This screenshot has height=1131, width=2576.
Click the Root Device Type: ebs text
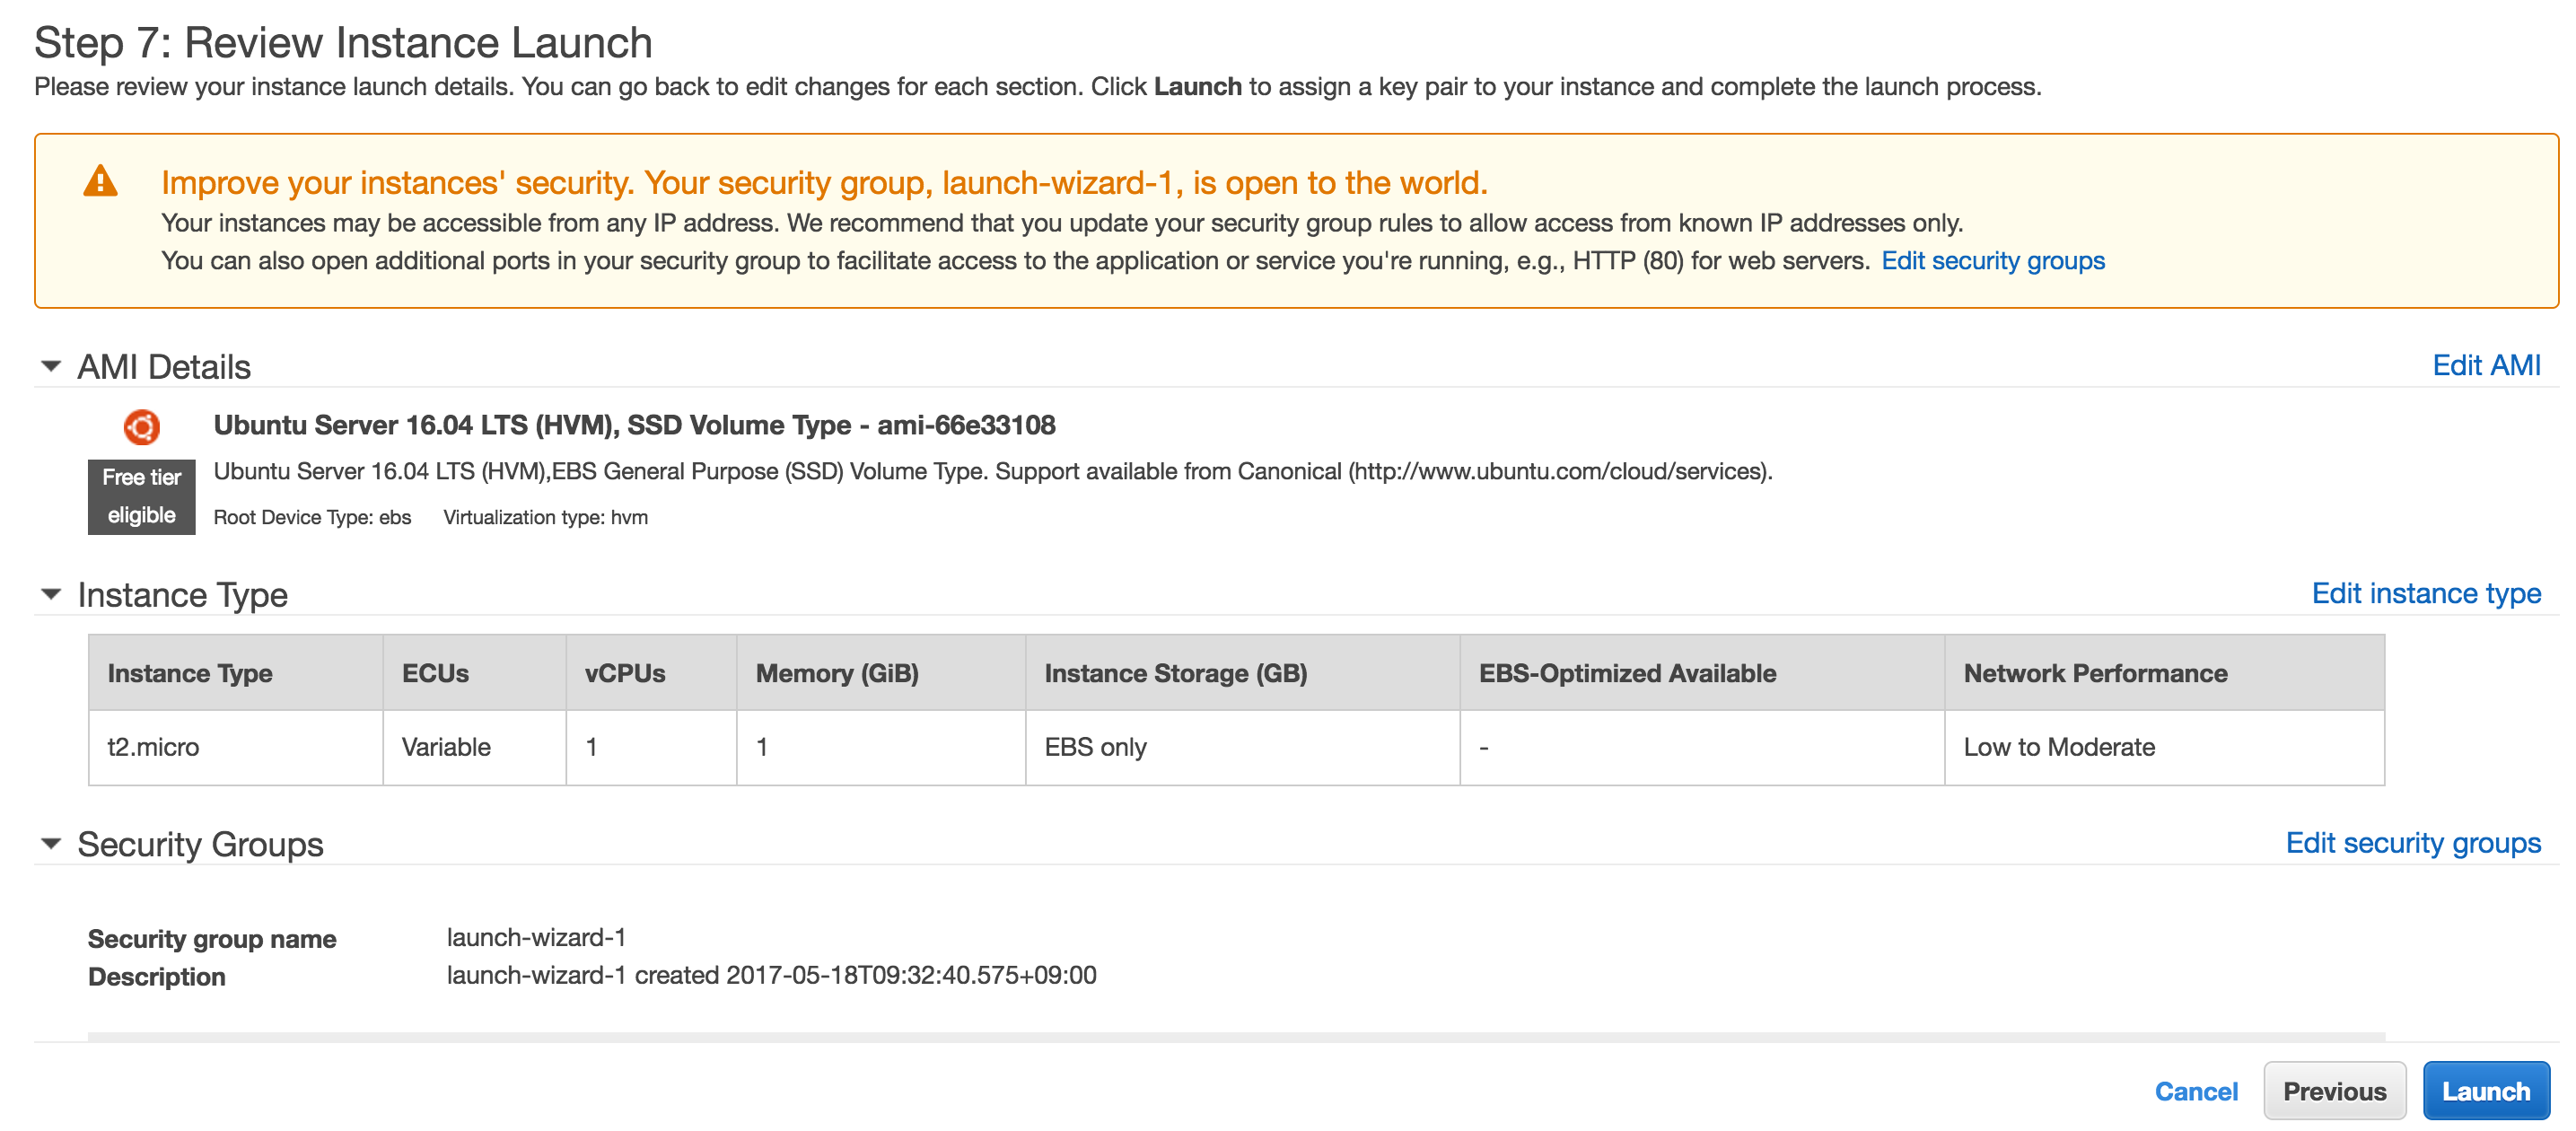(312, 517)
